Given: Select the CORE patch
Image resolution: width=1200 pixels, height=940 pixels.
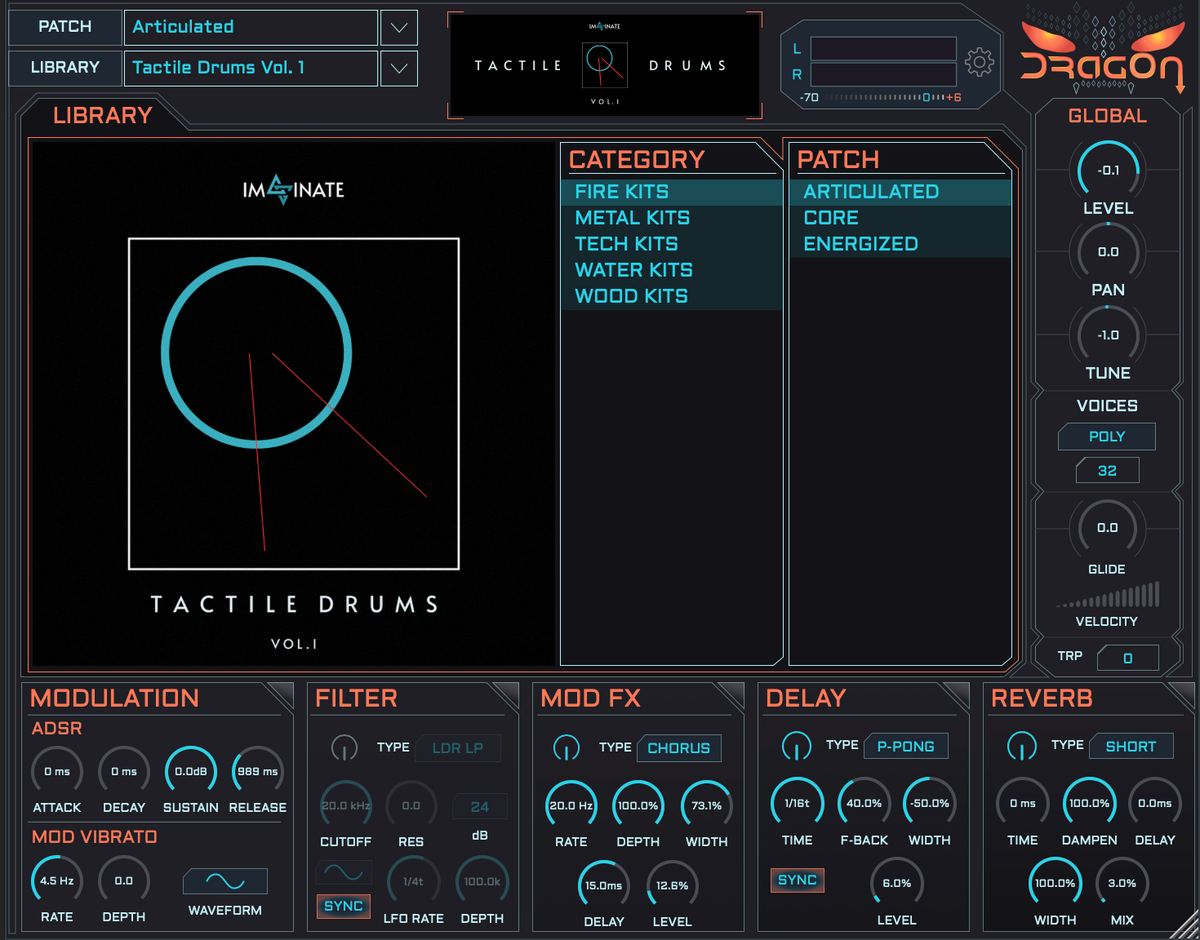Looking at the screenshot, I should point(900,218).
